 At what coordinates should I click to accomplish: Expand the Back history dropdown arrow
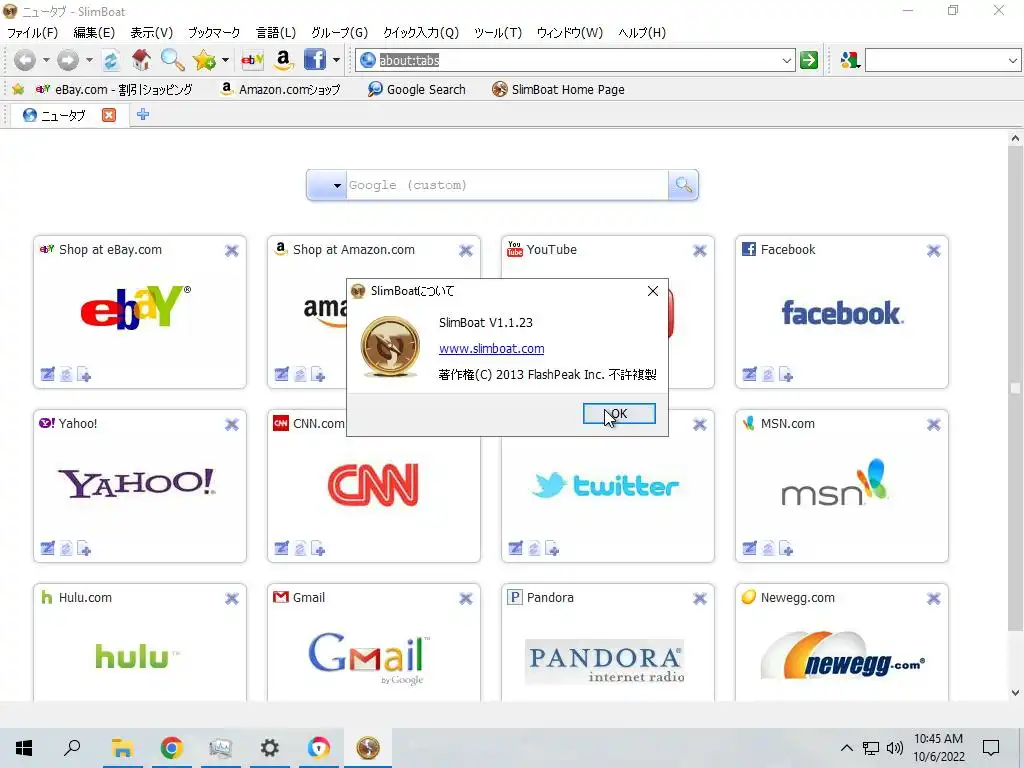pos(46,60)
